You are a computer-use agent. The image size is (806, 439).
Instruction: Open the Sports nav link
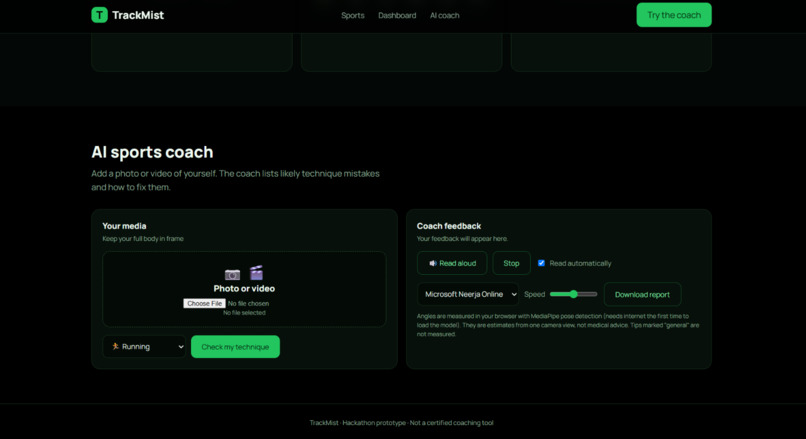[353, 15]
